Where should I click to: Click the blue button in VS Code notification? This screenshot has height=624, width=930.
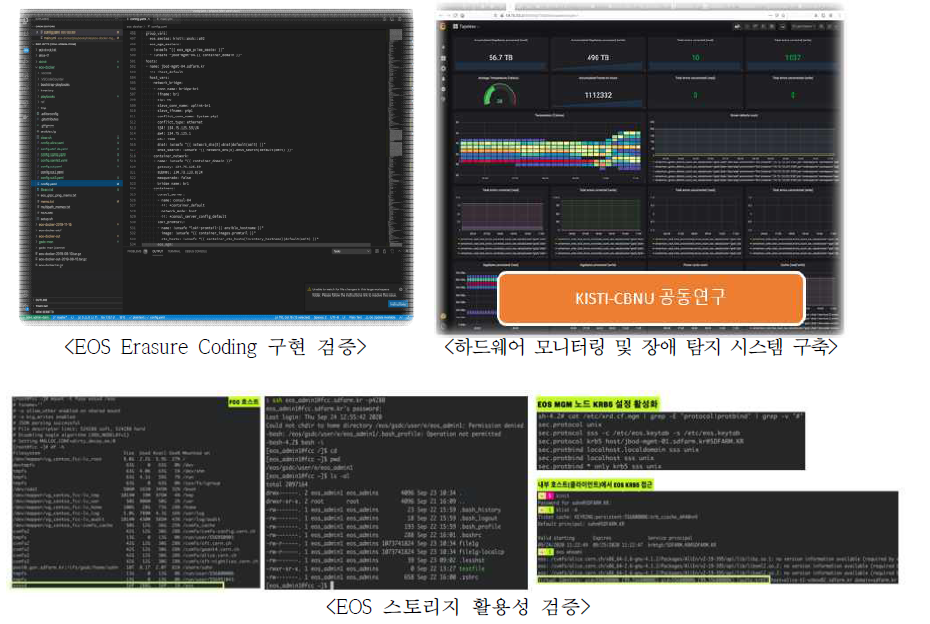click(395, 305)
